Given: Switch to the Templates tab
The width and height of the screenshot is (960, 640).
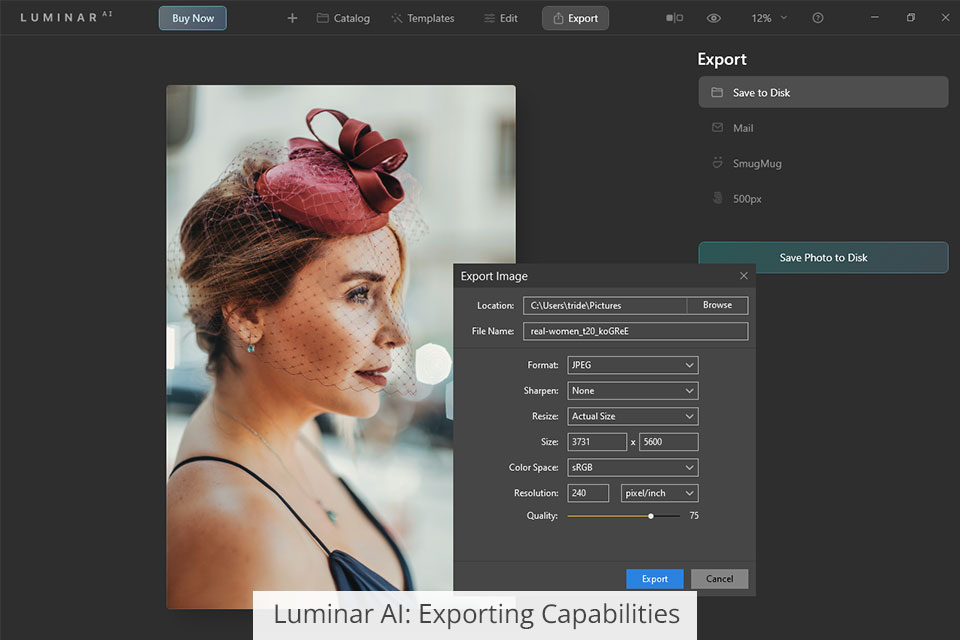Looking at the screenshot, I should point(422,18).
